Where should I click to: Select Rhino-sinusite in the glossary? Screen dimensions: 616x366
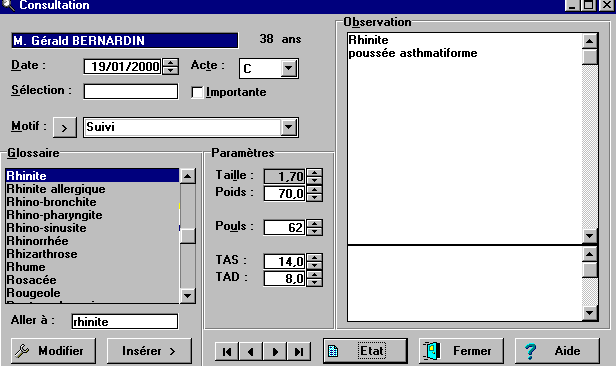pos(92,228)
